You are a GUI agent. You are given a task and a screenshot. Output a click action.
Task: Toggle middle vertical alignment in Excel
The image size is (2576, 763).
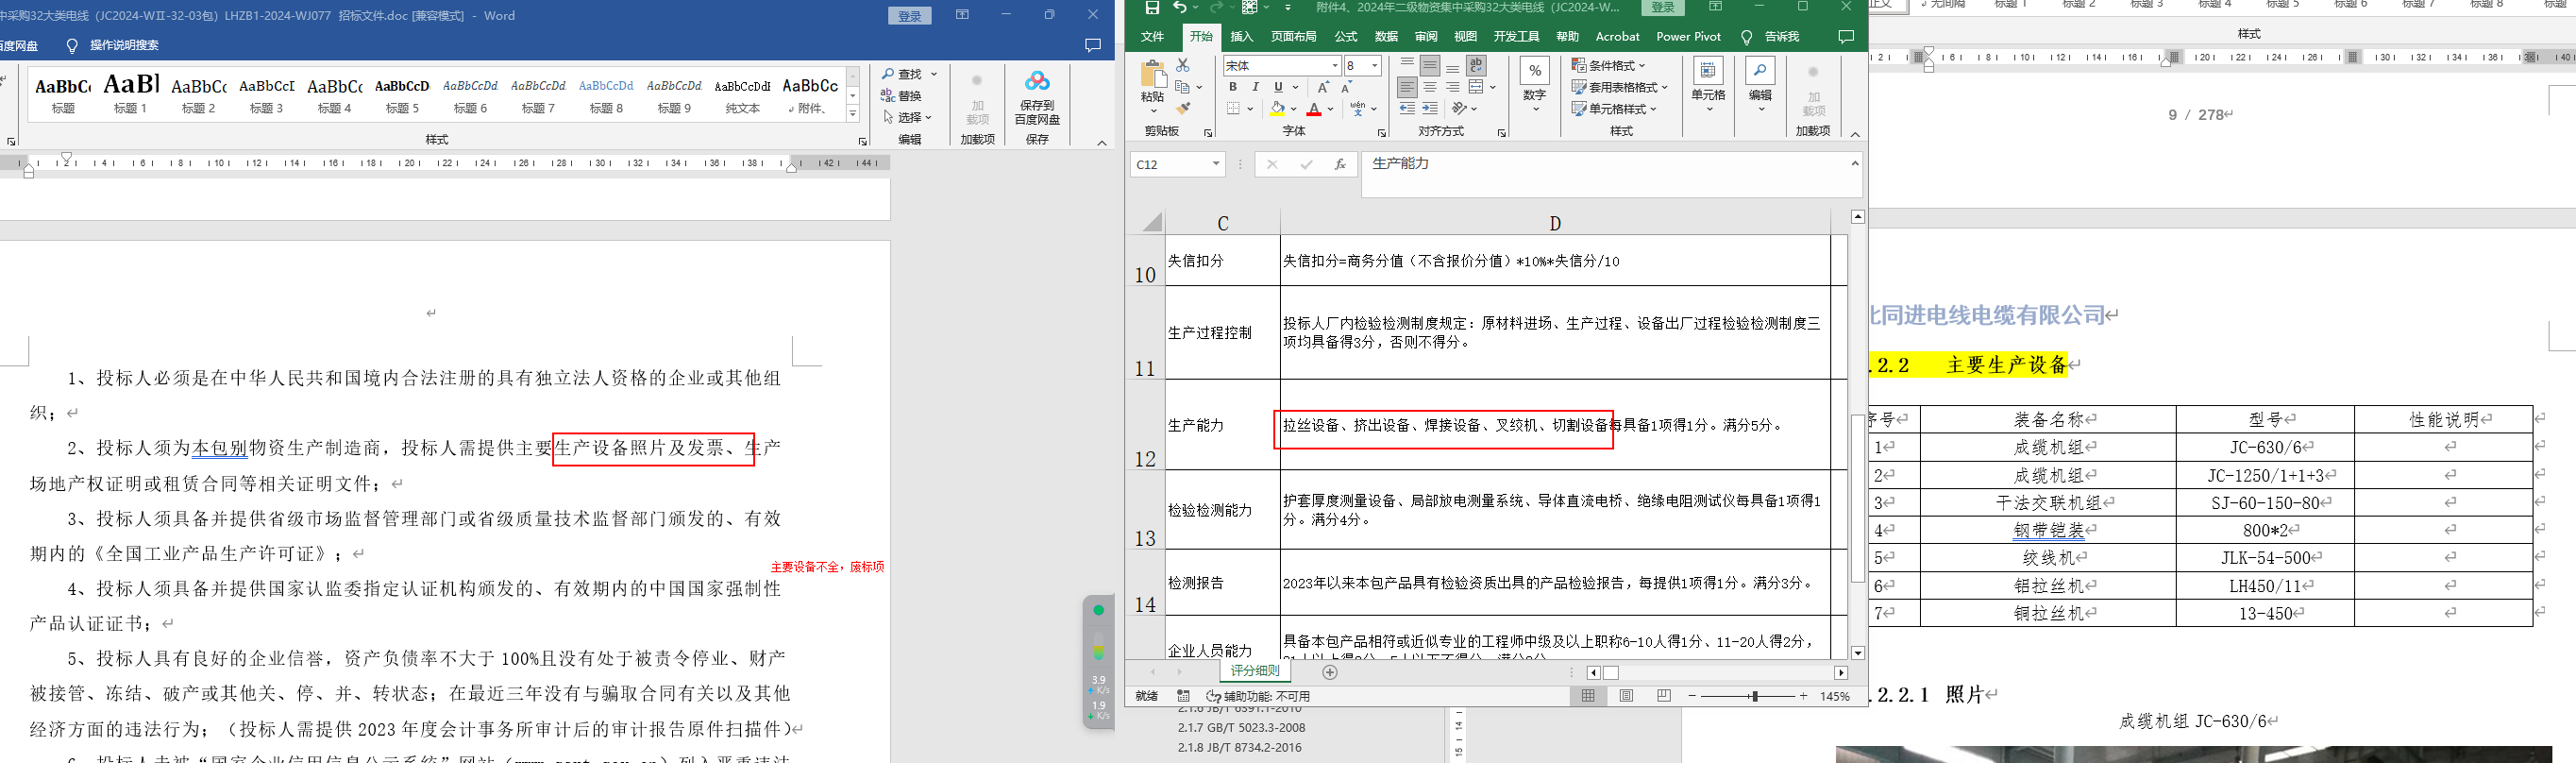1430,66
